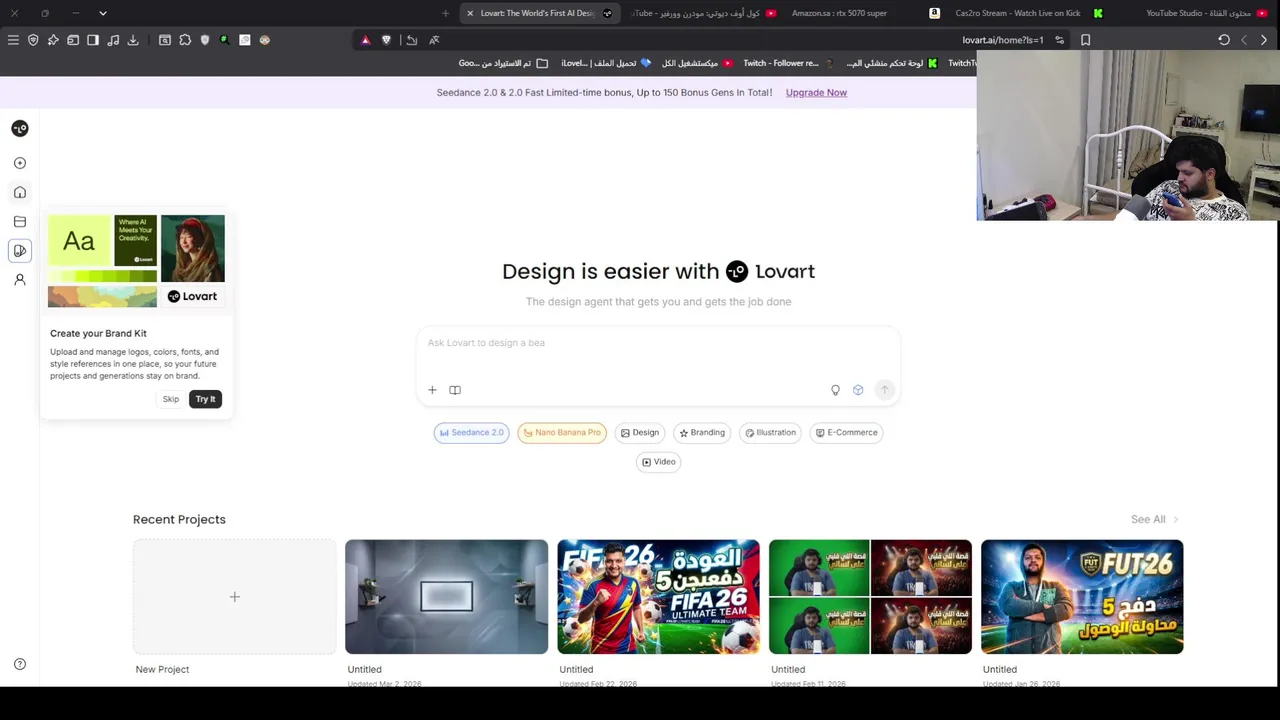This screenshot has height=720, width=1280.
Task: Skip the Brand Kit prompt
Action: click(171, 399)
